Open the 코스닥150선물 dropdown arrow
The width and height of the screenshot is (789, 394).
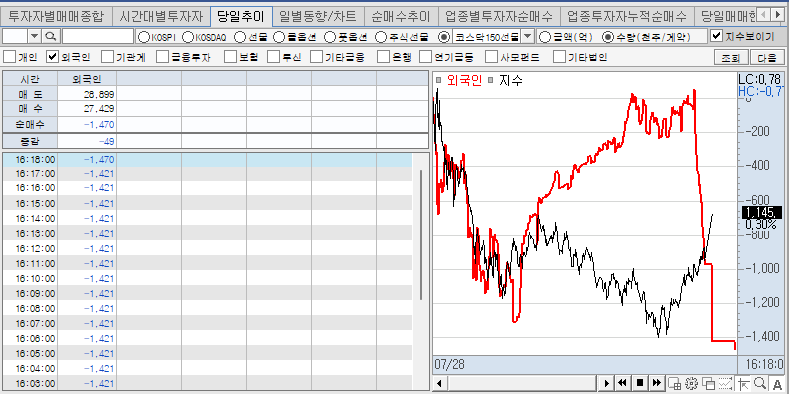[527, 36]
